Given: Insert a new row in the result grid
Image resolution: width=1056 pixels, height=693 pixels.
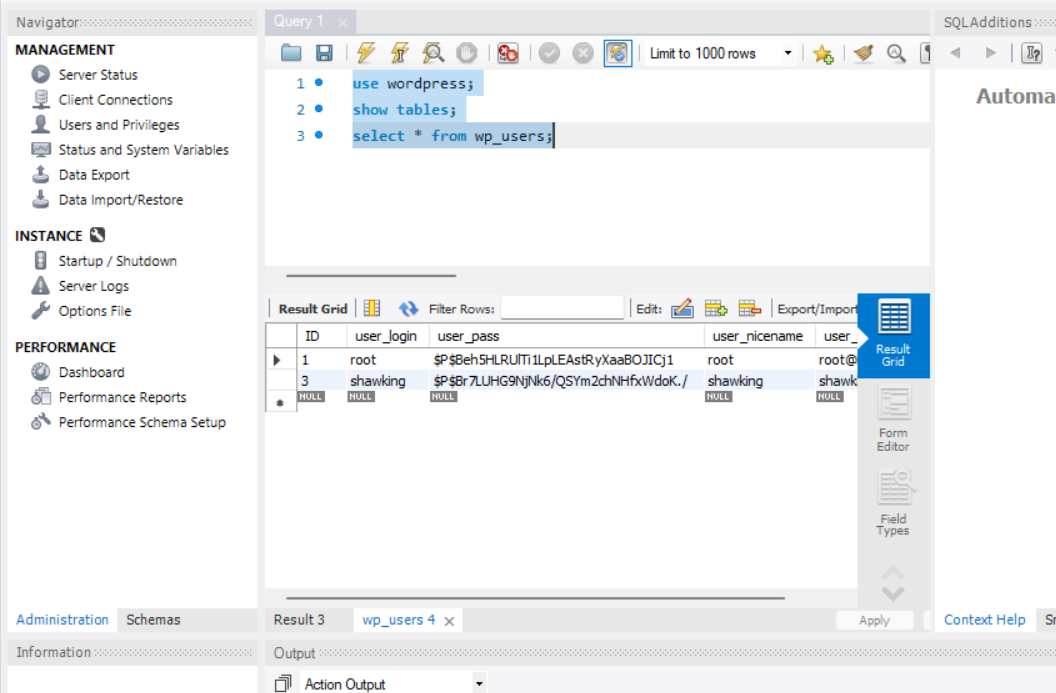Looking at the screenshot, I should (x=716, y=309).
